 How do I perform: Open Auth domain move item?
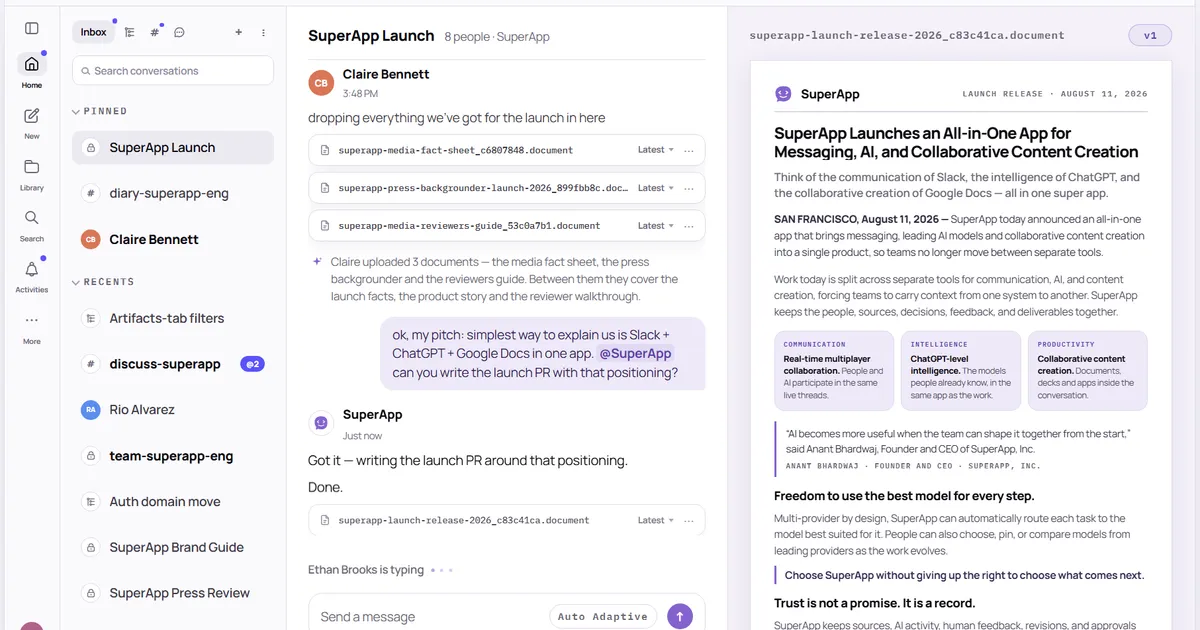[173, 501]
